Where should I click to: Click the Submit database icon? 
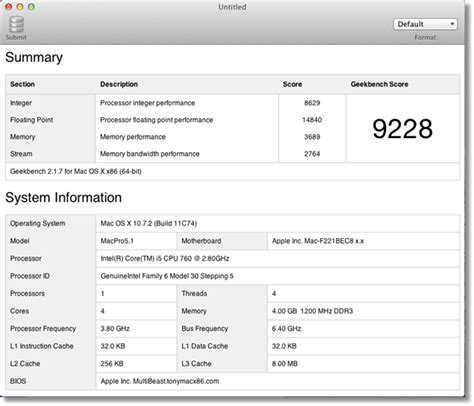[16, 25]
